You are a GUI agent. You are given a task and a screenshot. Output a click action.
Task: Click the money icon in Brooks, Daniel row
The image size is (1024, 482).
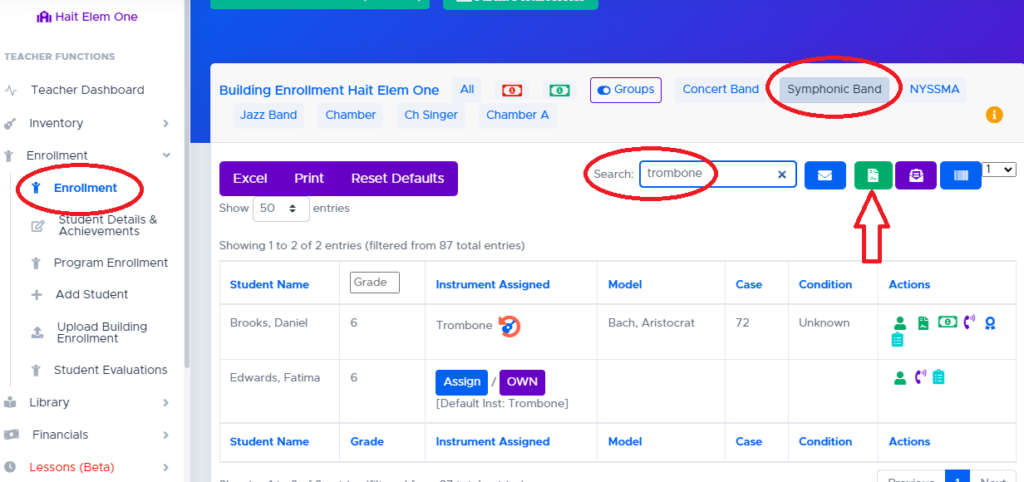[946, 323]
